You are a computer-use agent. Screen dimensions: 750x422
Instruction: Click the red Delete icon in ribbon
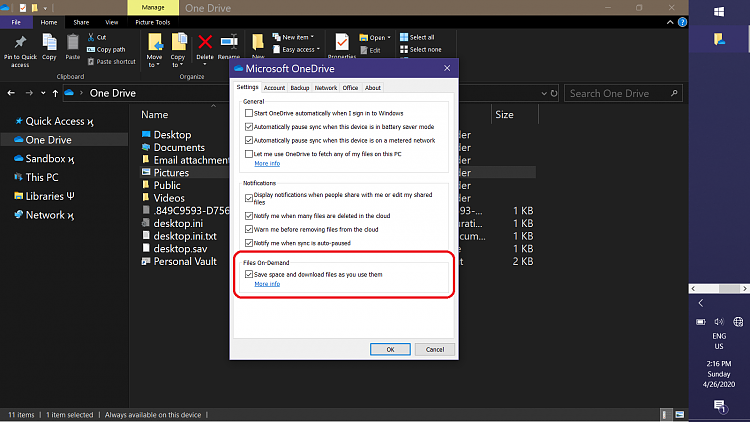pyautogui.click(x=205, y=41)
